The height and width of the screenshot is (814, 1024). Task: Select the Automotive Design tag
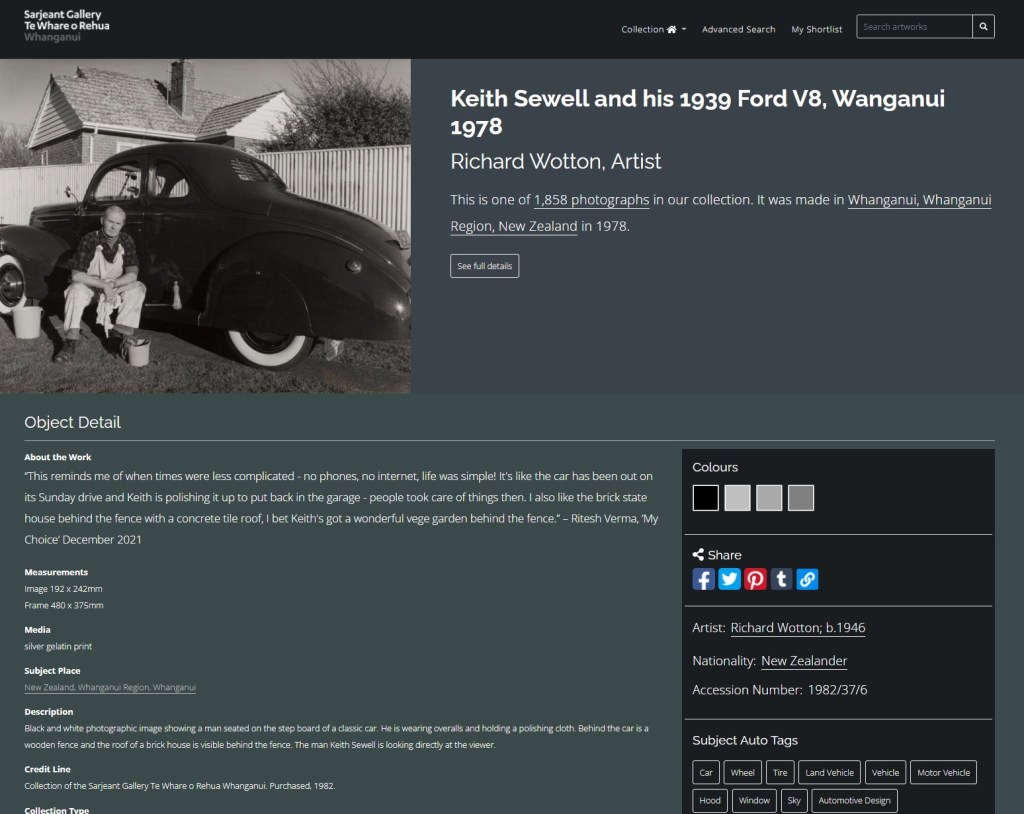(x=854, y=800)
